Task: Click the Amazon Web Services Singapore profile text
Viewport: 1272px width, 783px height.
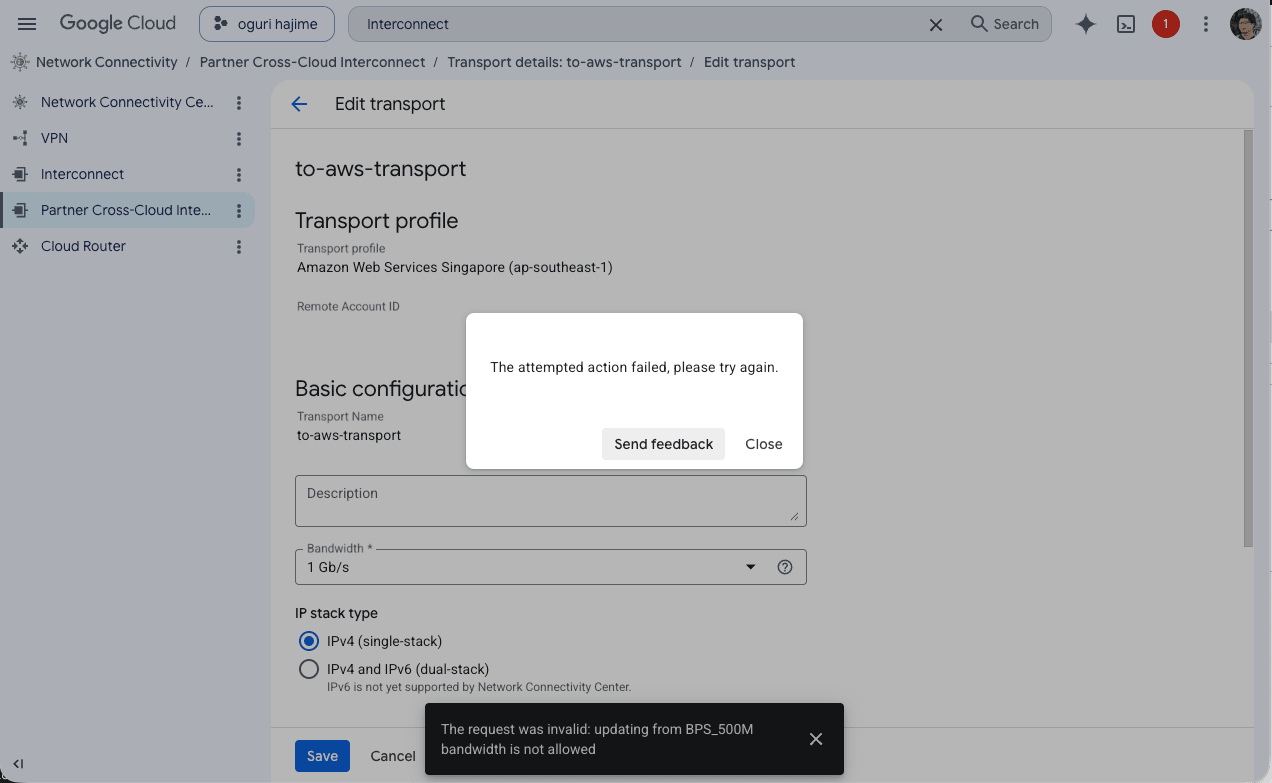Action: [455, 267]
